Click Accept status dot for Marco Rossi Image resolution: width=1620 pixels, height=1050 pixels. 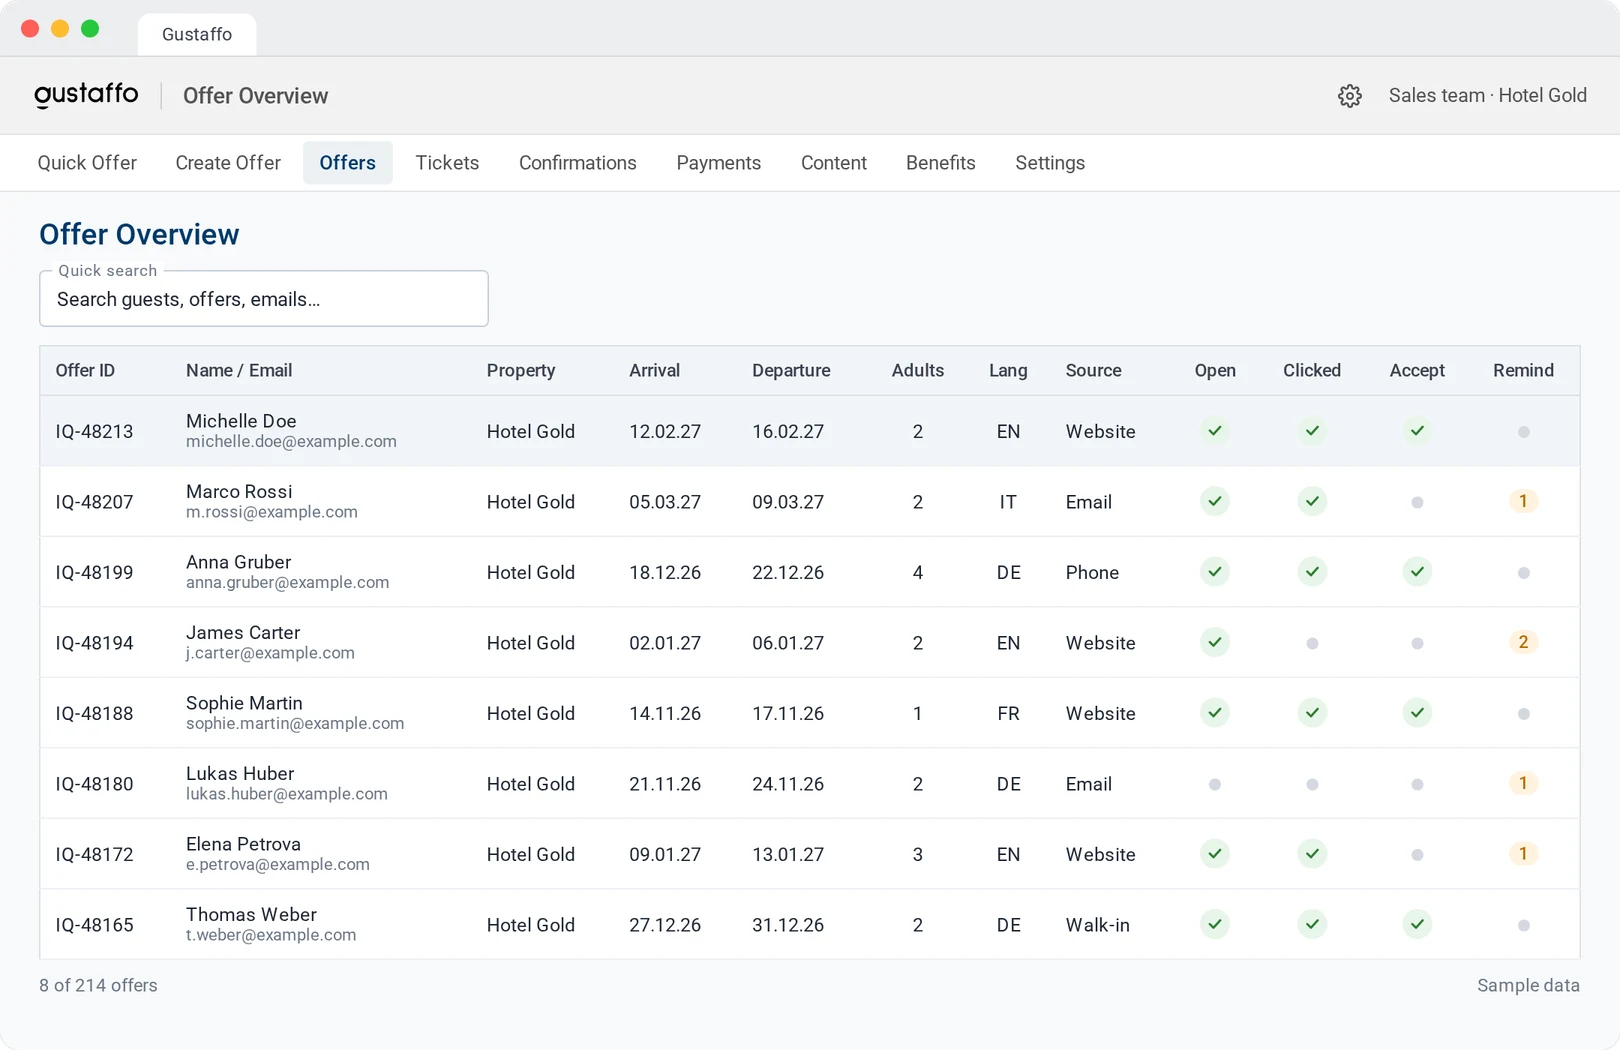coord(1417,502)
